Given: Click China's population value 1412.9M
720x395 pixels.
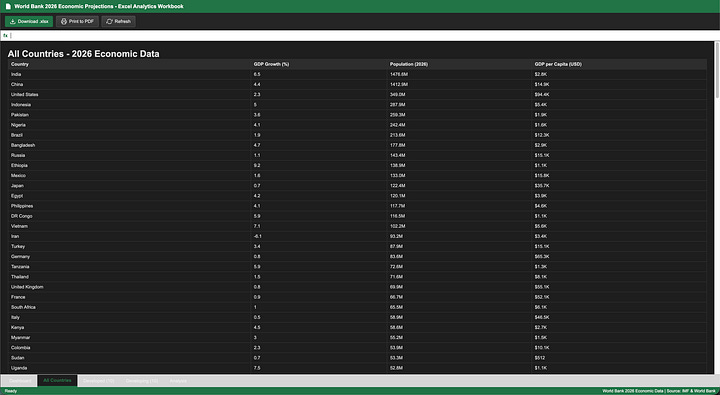Looking at the screenshot, I should 399,85.
